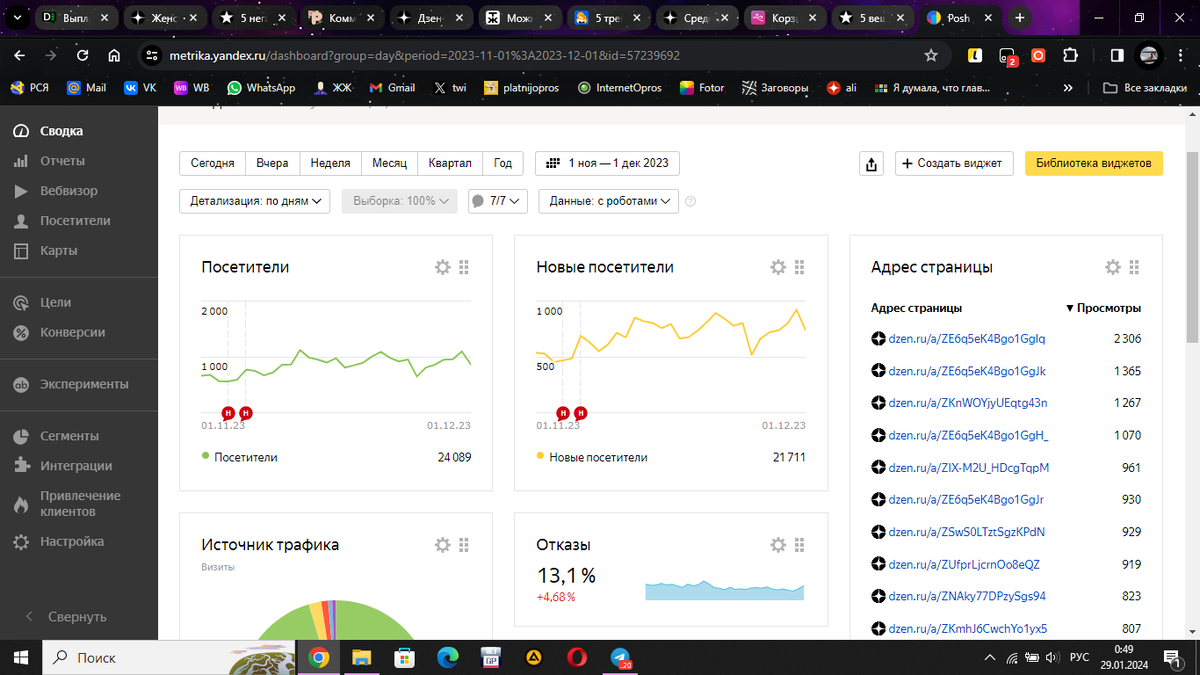Click the Привлечение клиентов flame icon
This screenshot has height=675, width=1200.
(20, 504)
